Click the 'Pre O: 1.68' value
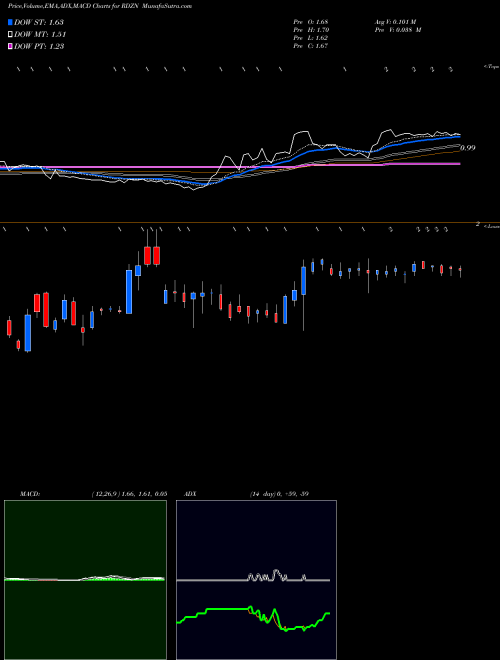This screenshot has height=660, width=500. (311, 22)
